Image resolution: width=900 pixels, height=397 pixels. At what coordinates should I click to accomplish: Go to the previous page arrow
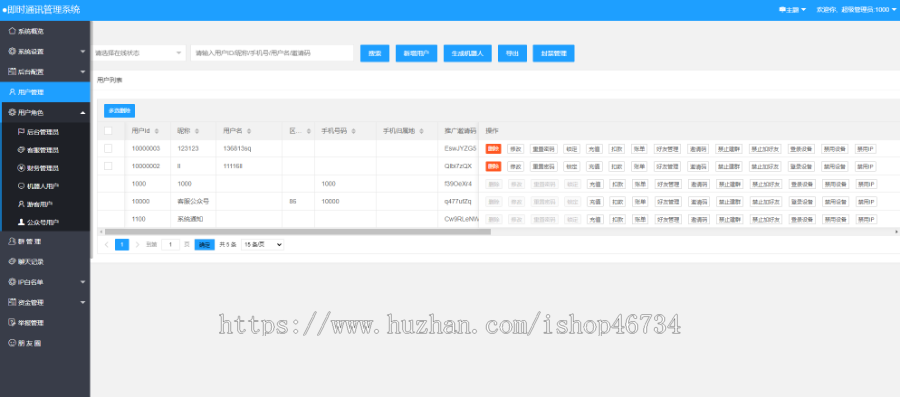[107, 244]
